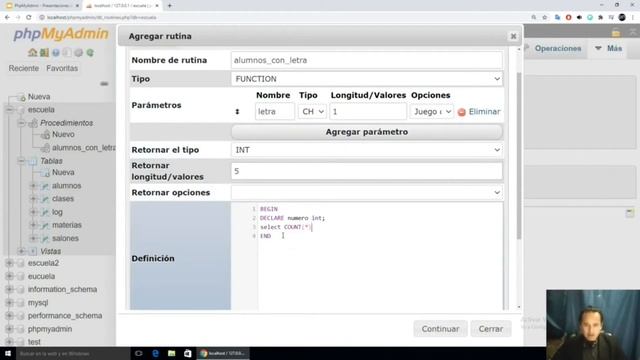Open the documentation help icon
The image size is (640, 360).
pos(56,53)
